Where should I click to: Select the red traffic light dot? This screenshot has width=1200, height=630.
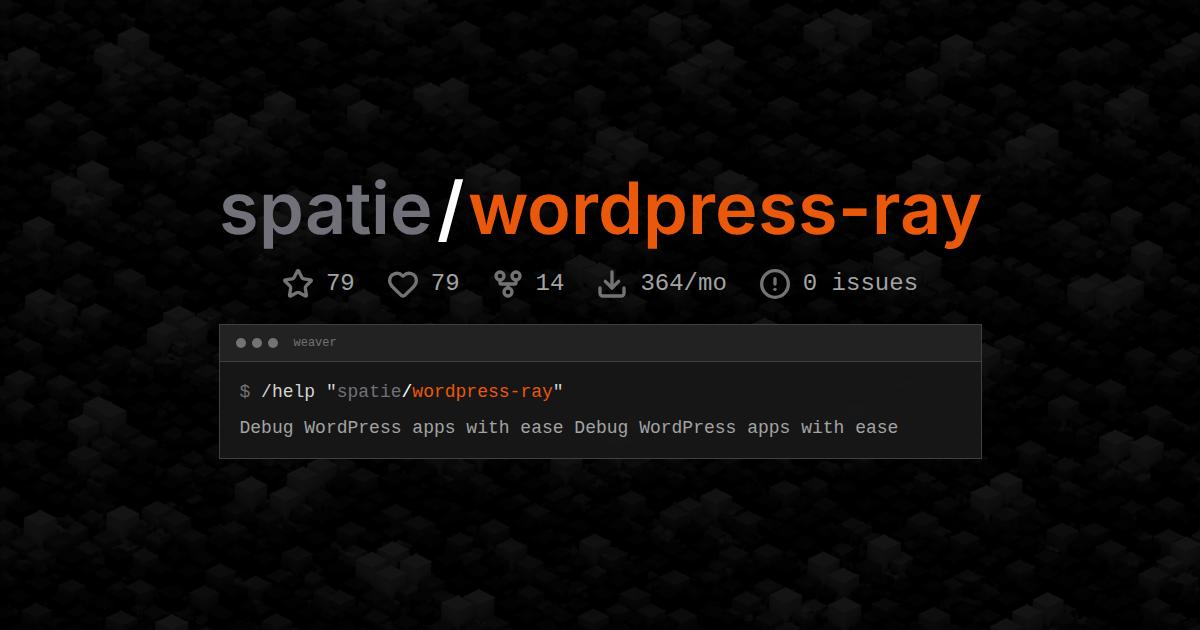coord(240,342)
